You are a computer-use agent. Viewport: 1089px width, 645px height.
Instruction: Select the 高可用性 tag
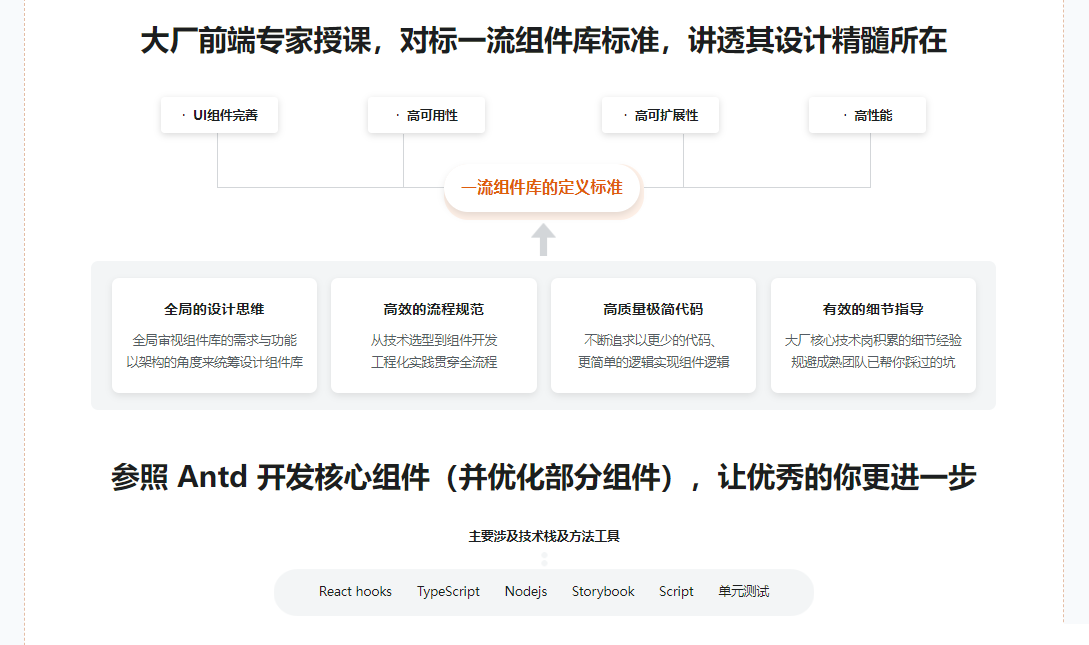pyautogui.click(x=427, y=116)
